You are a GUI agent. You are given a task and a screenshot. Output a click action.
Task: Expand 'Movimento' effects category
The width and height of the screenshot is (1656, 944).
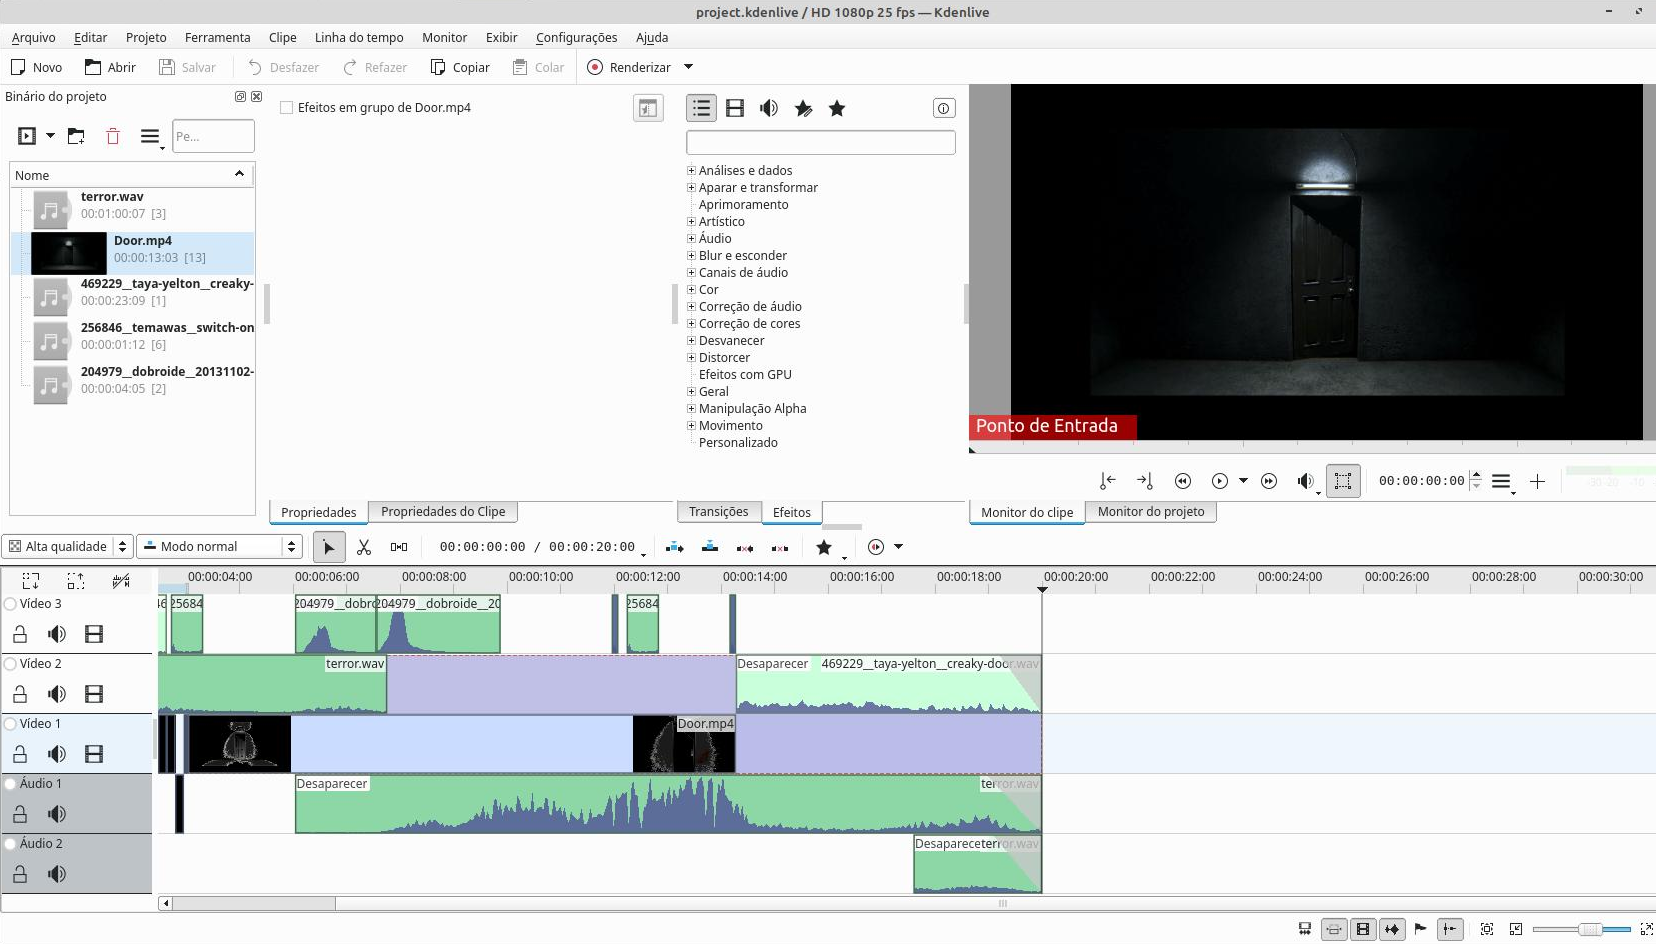[691, 425]
